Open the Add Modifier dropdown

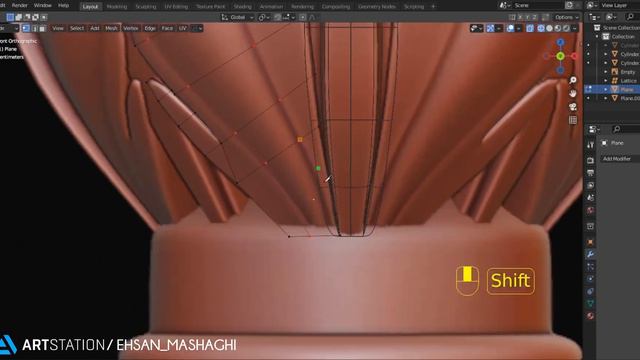pos(620,158)
